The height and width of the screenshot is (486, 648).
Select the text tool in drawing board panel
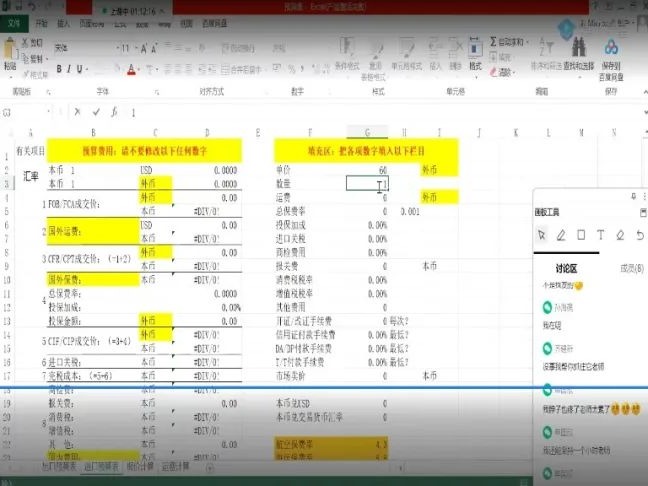tap(601, 234)
